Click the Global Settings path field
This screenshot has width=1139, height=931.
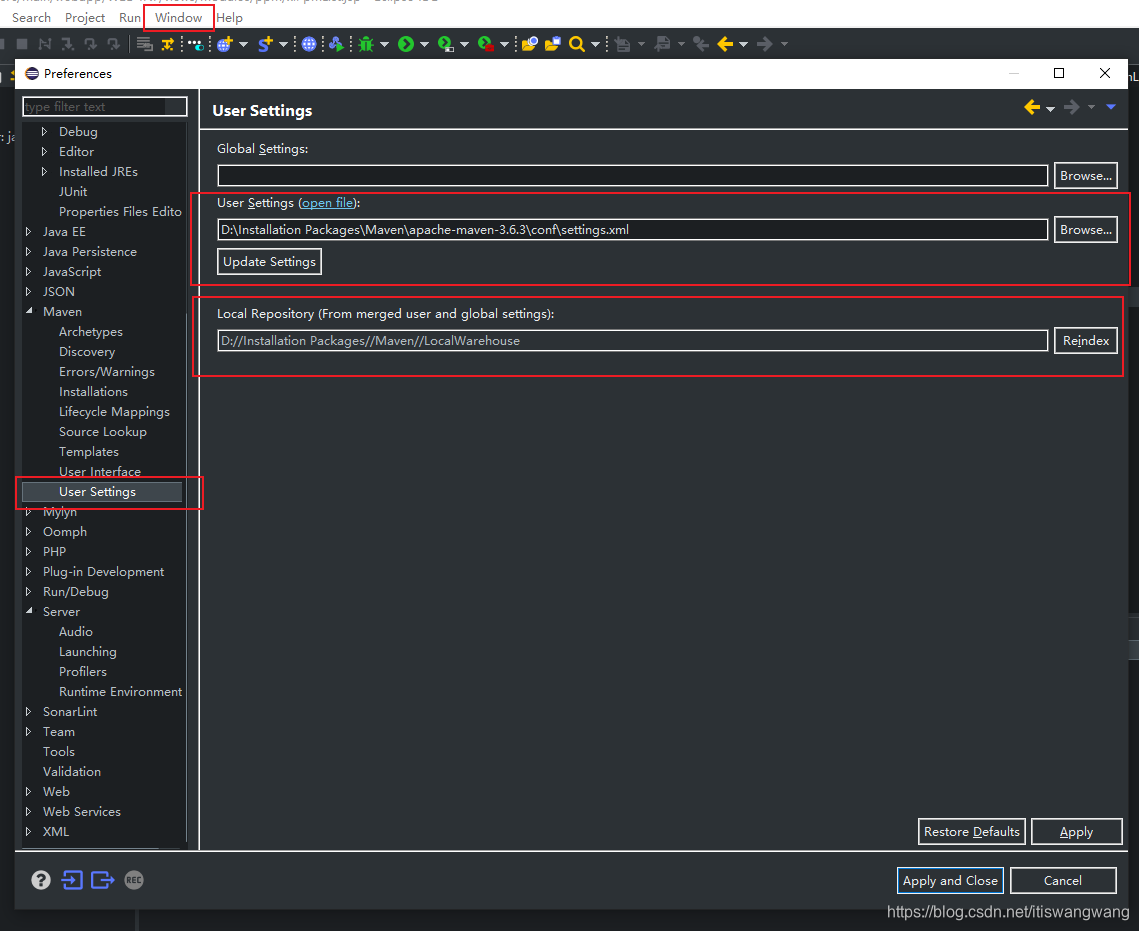coord(632,176)
